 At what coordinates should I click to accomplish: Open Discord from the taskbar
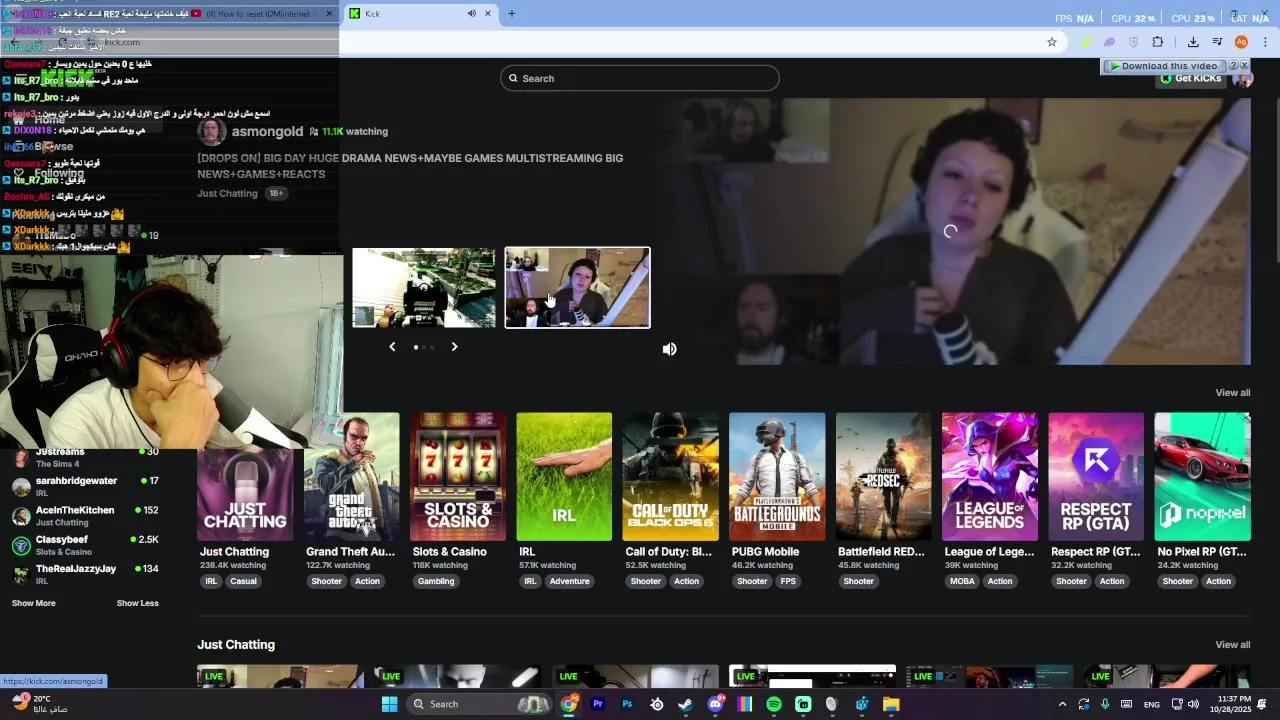coord(715,704)
